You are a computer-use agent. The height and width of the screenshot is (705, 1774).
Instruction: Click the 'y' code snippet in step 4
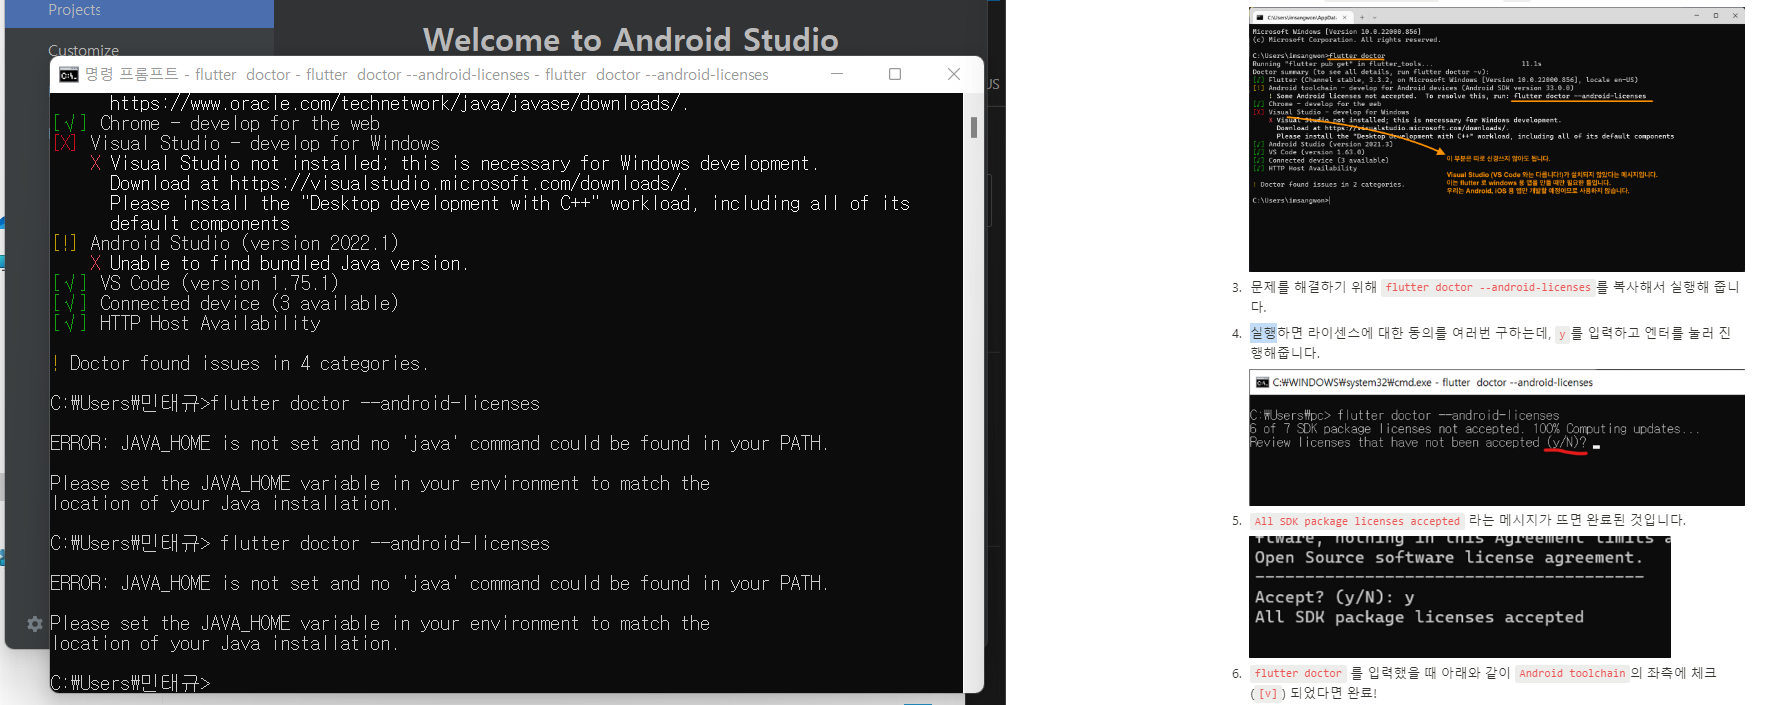pyautogui.click(x=1562, y=335)
